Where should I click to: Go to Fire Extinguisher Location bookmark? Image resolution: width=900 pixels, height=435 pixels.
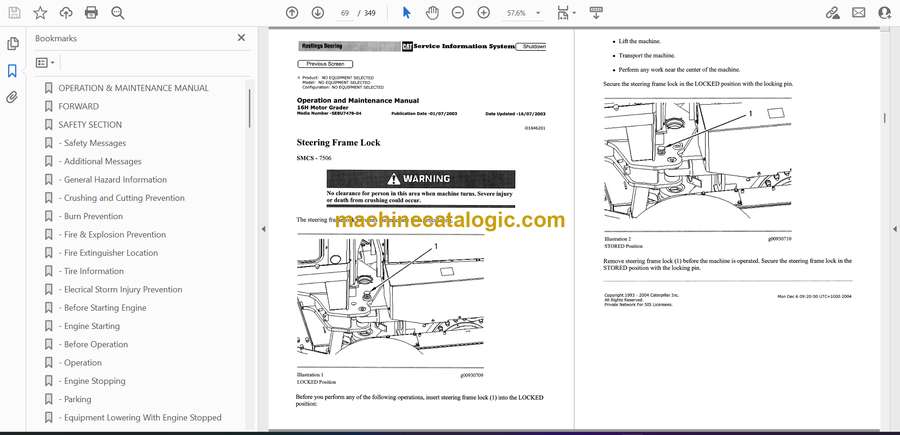108,253
